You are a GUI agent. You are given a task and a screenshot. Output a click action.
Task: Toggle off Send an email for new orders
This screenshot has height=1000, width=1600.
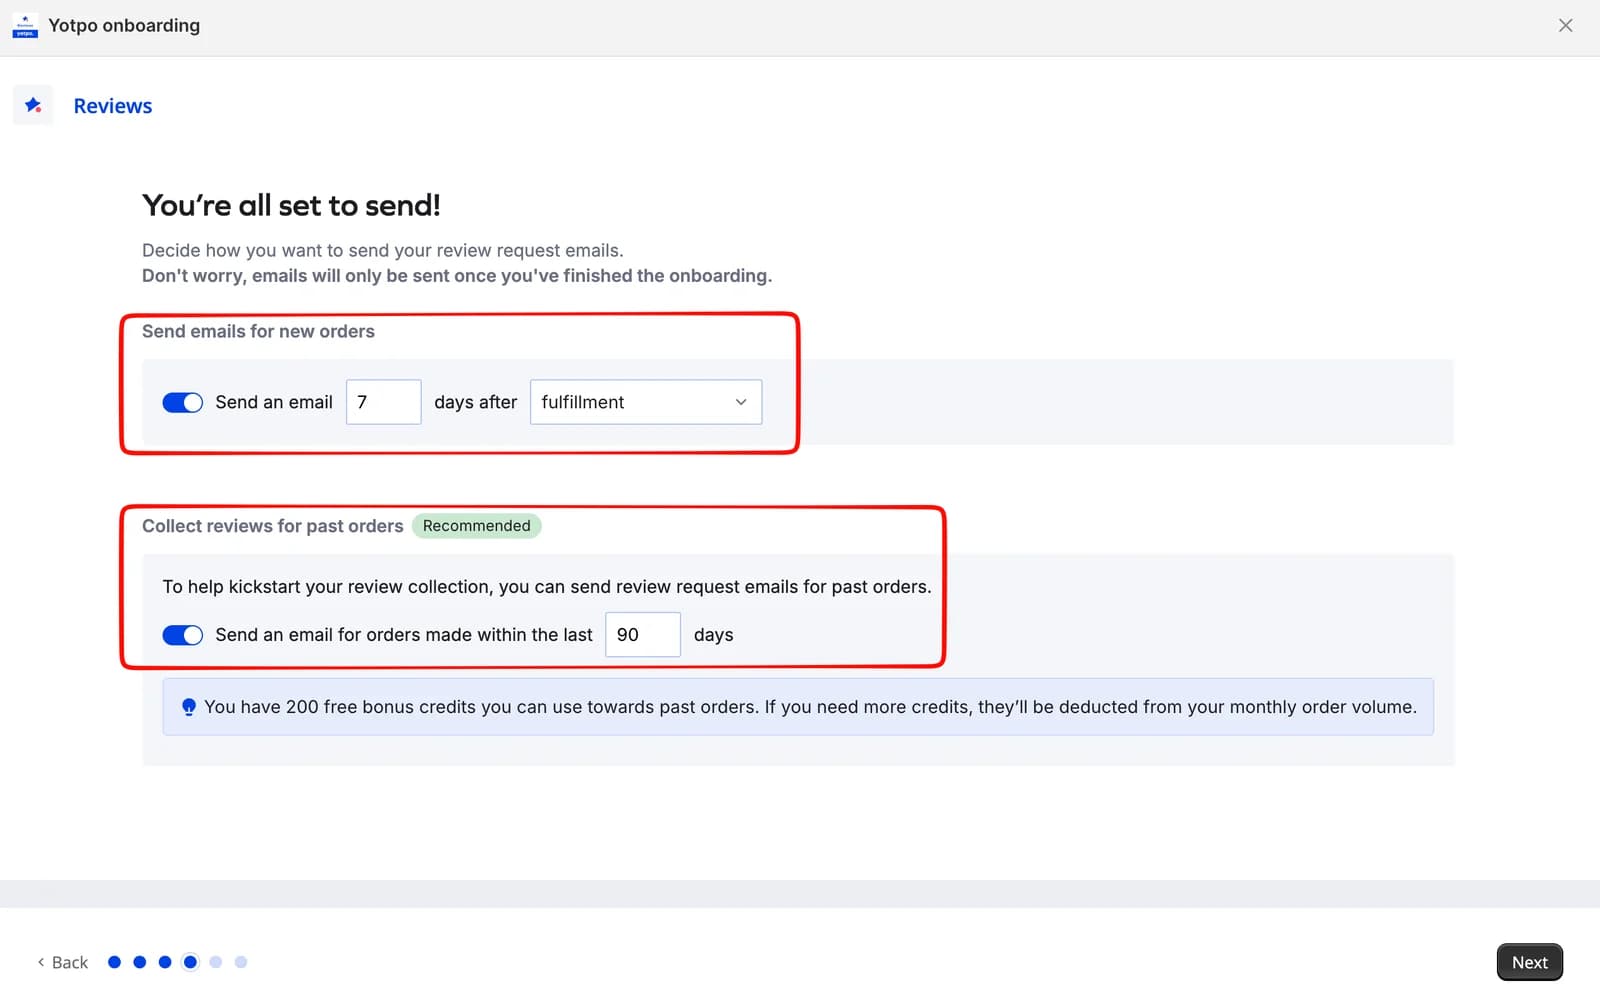tap(183, 402)
